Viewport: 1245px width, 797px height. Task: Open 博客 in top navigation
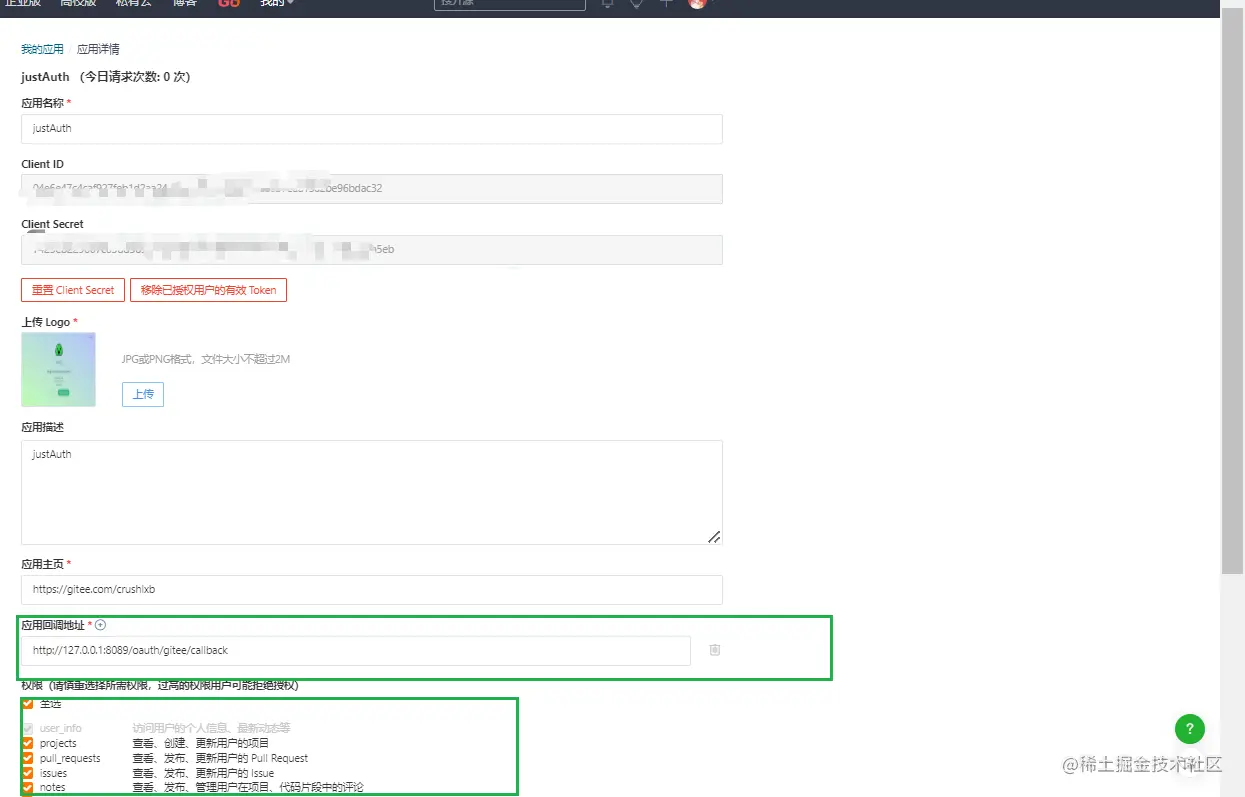coord(184,3)
